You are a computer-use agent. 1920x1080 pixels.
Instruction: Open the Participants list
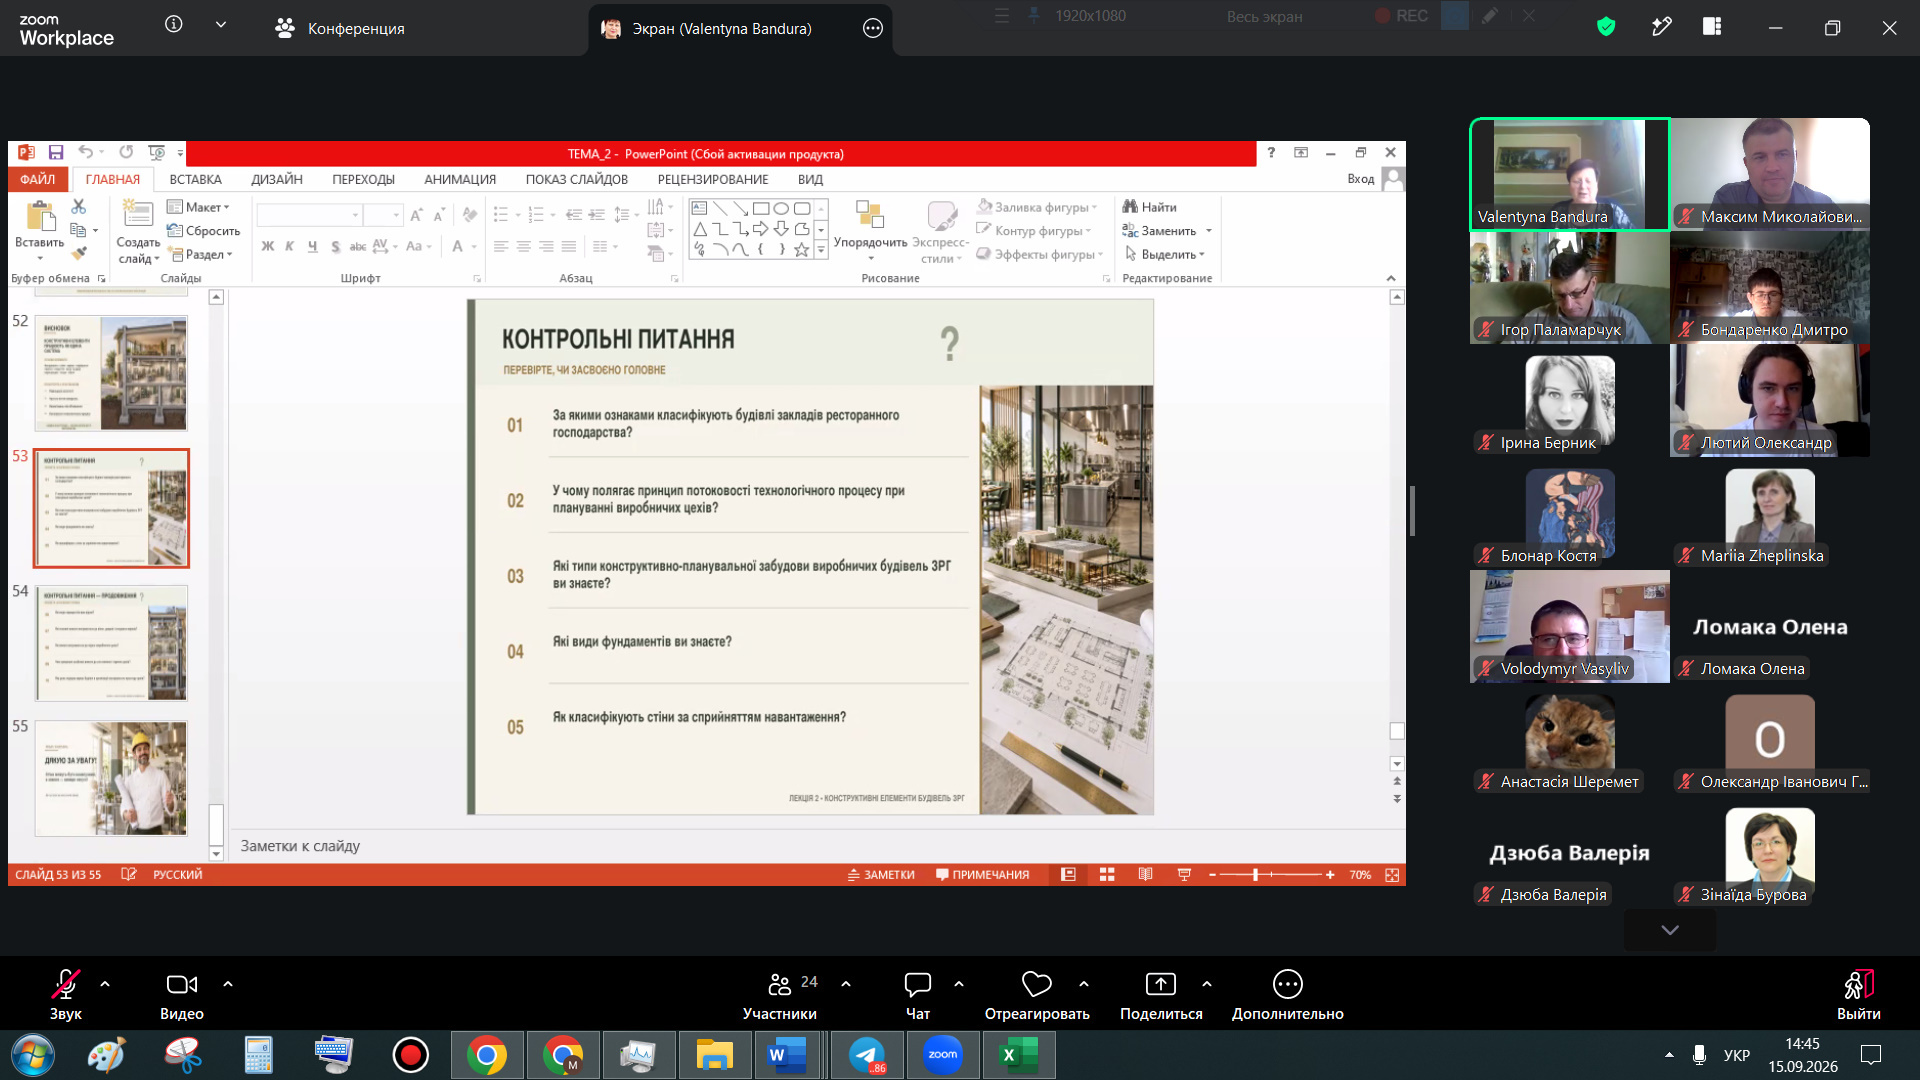click(780, 996)
